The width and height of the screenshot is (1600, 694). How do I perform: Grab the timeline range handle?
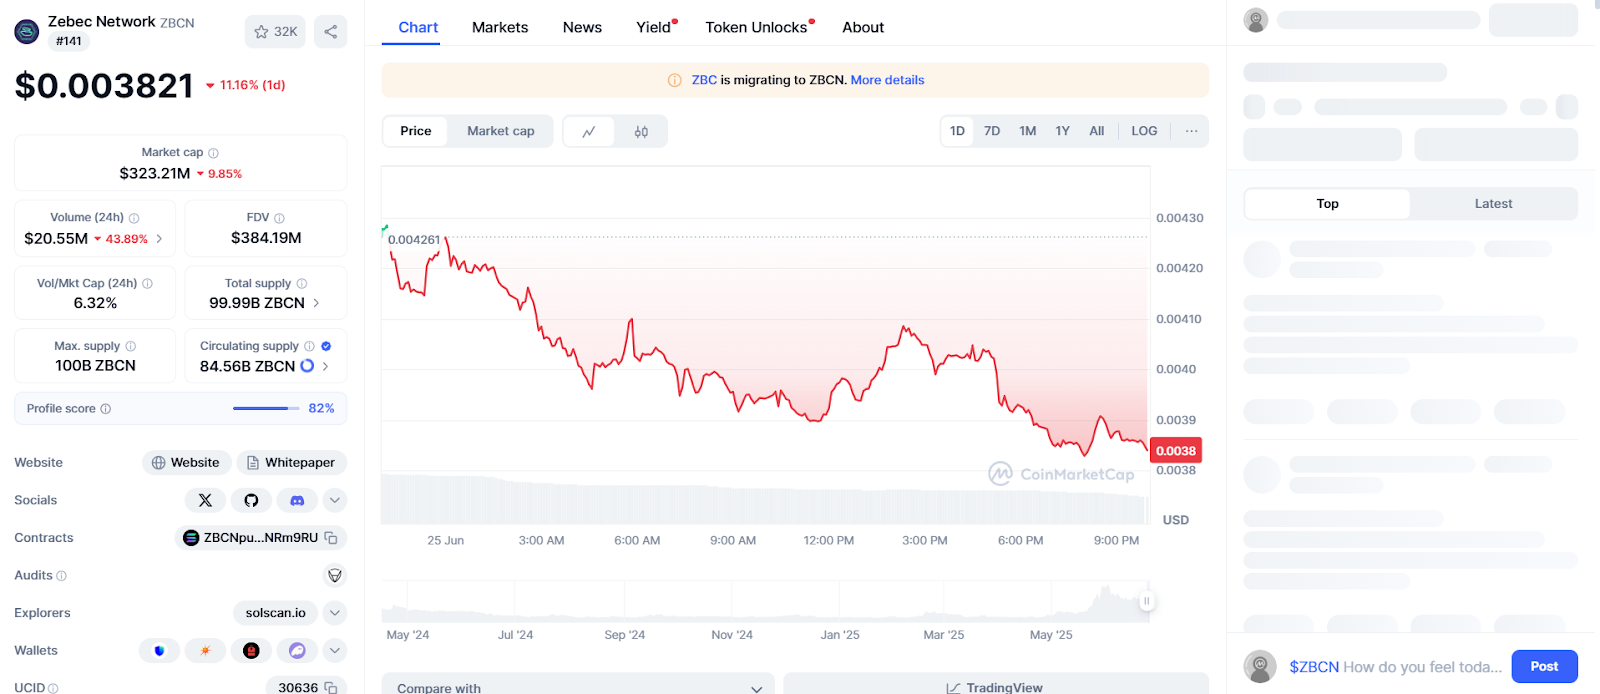tap(1146, 601)
